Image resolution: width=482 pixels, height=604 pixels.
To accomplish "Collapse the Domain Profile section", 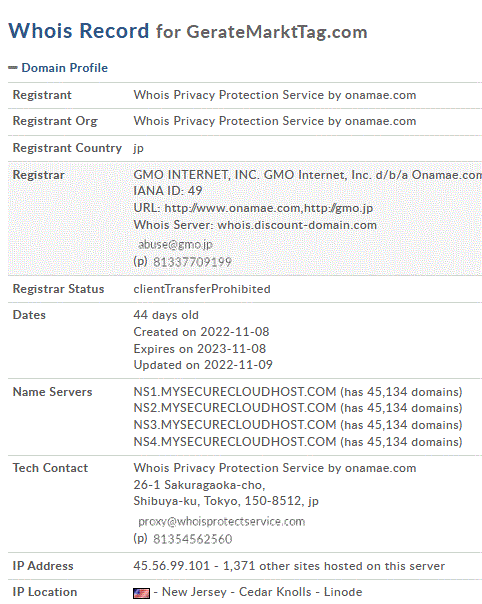I will click(x=13, y=68).
